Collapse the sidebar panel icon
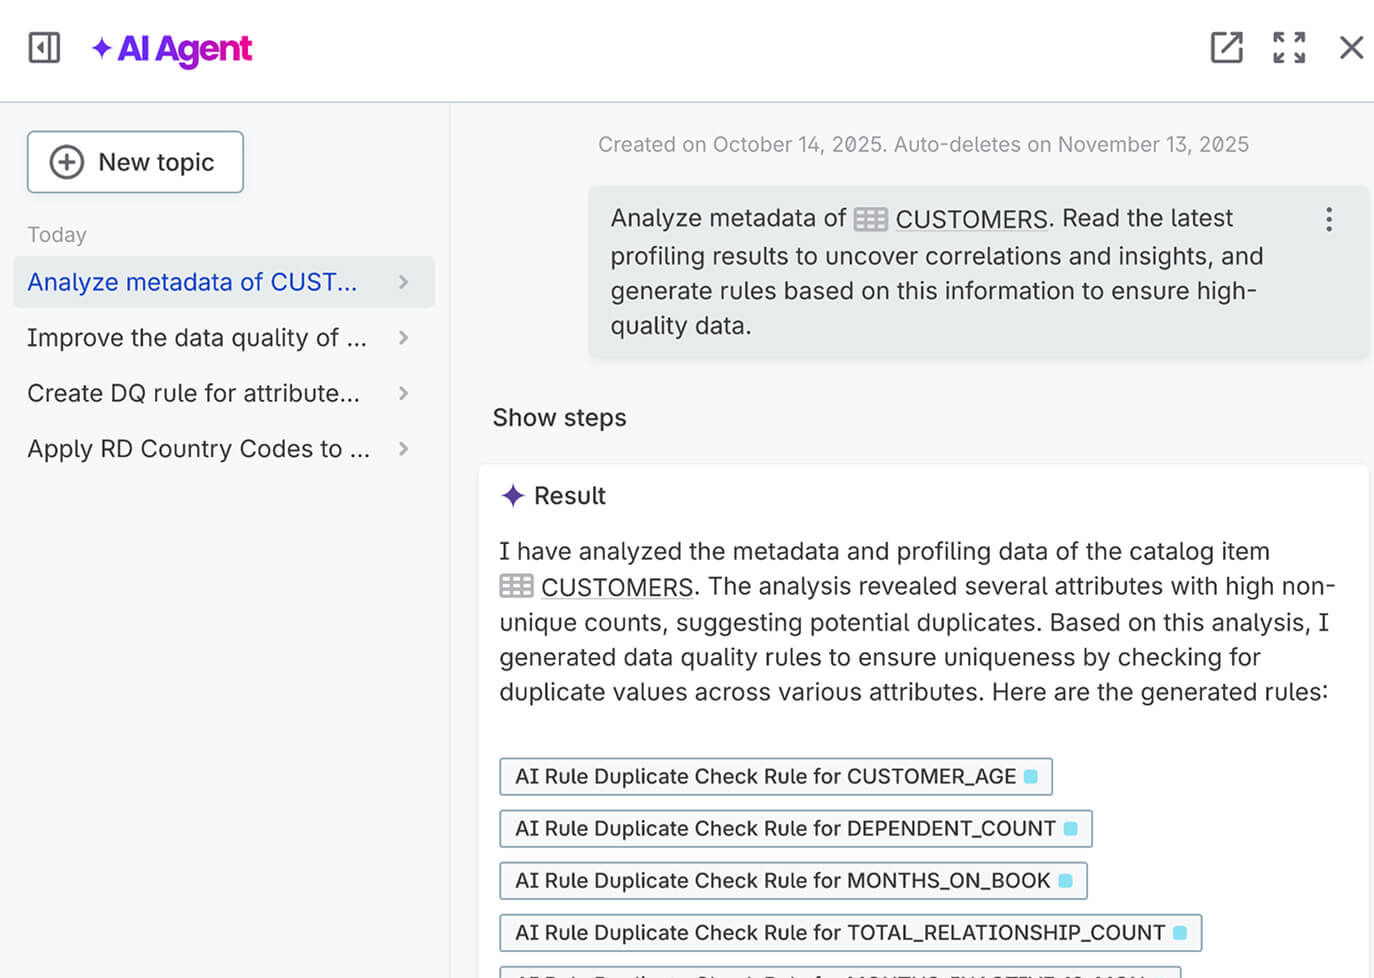This screenshot has width=1374, height=978. pyautogui.click(x=44, y=48)
